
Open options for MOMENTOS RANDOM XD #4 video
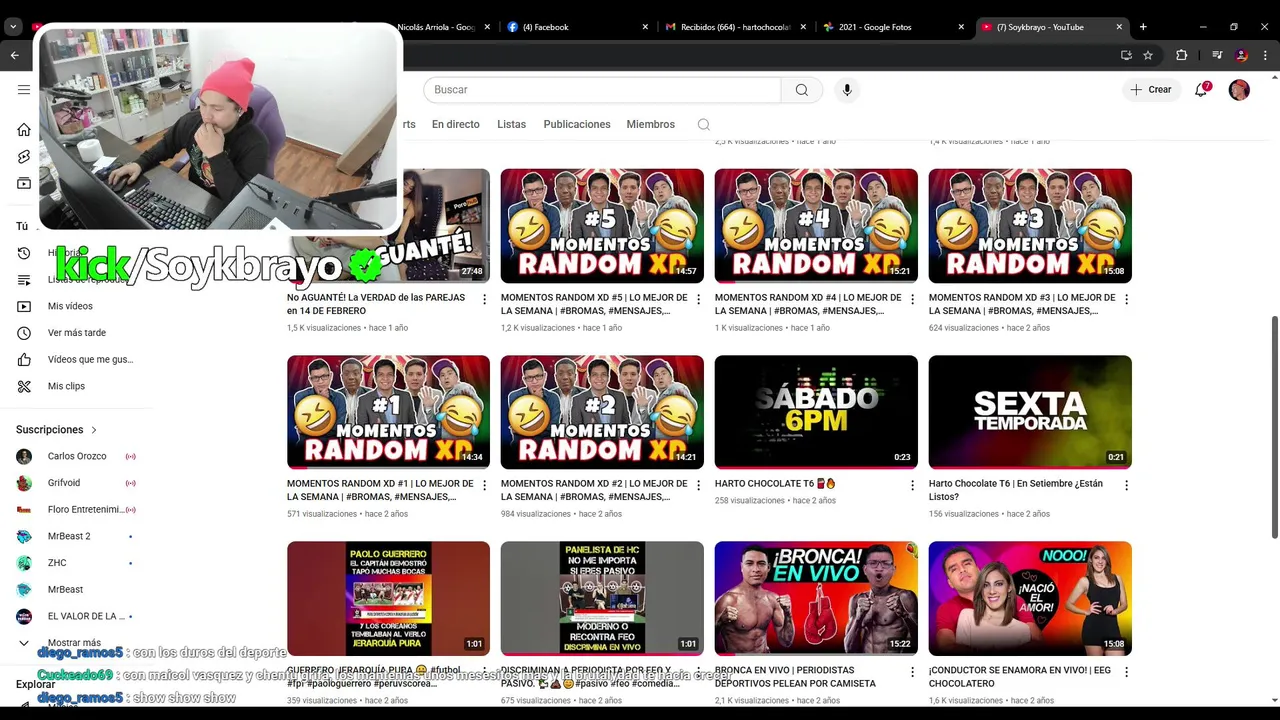coord(912,299)
